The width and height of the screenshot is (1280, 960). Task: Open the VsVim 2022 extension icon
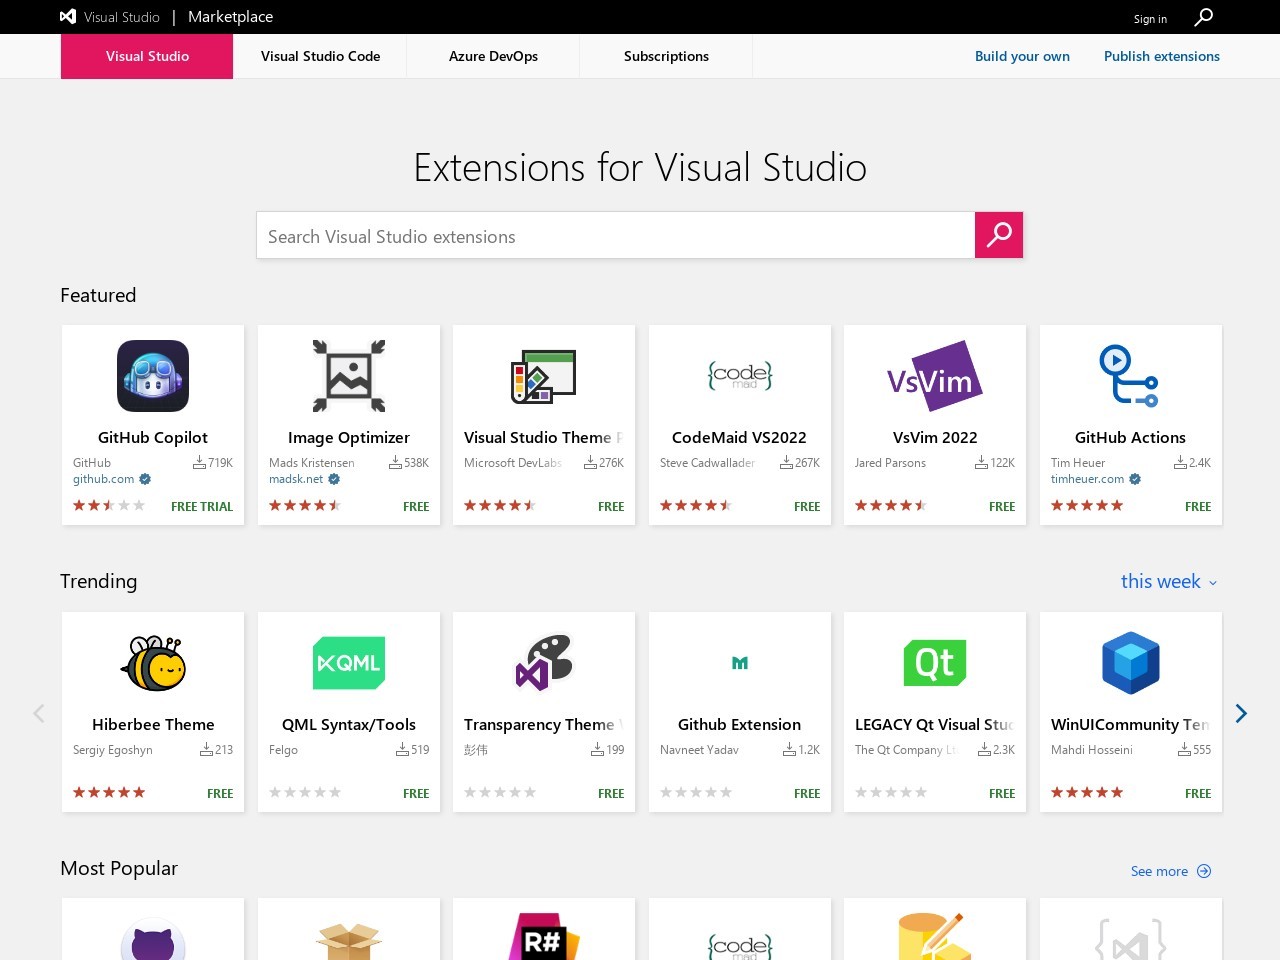tap(935, 376)
